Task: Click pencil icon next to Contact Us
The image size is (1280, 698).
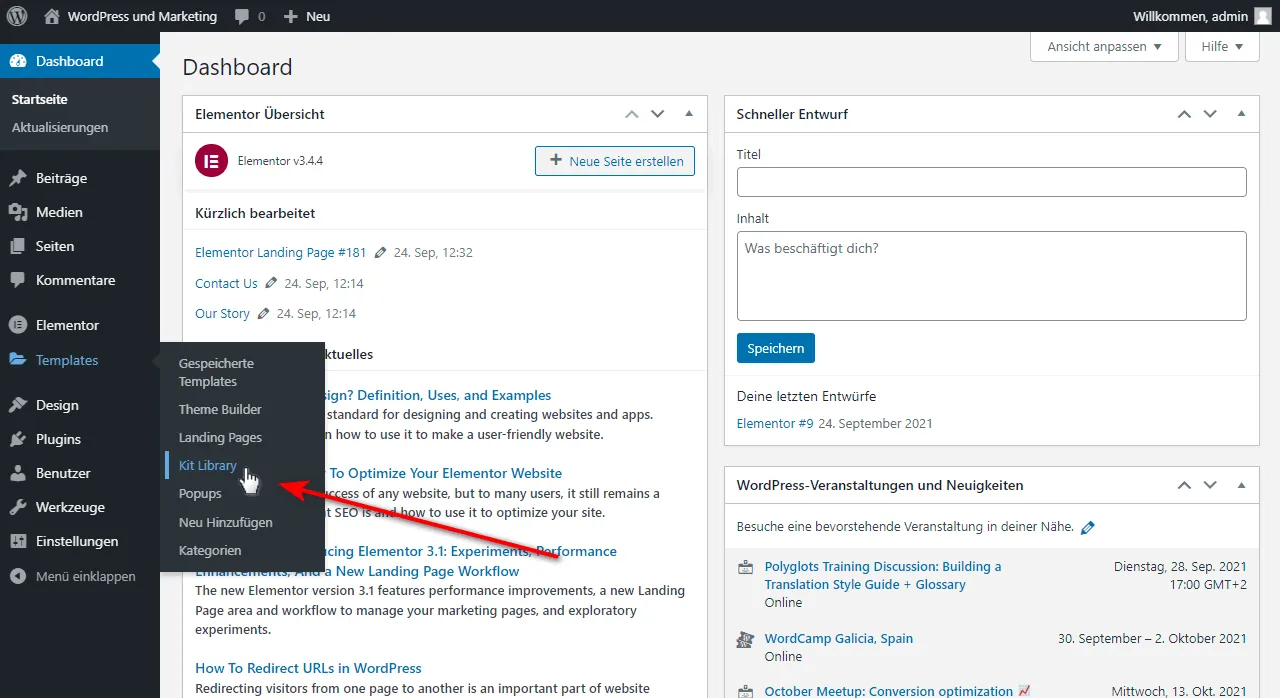Action: [x=271, y=283]
